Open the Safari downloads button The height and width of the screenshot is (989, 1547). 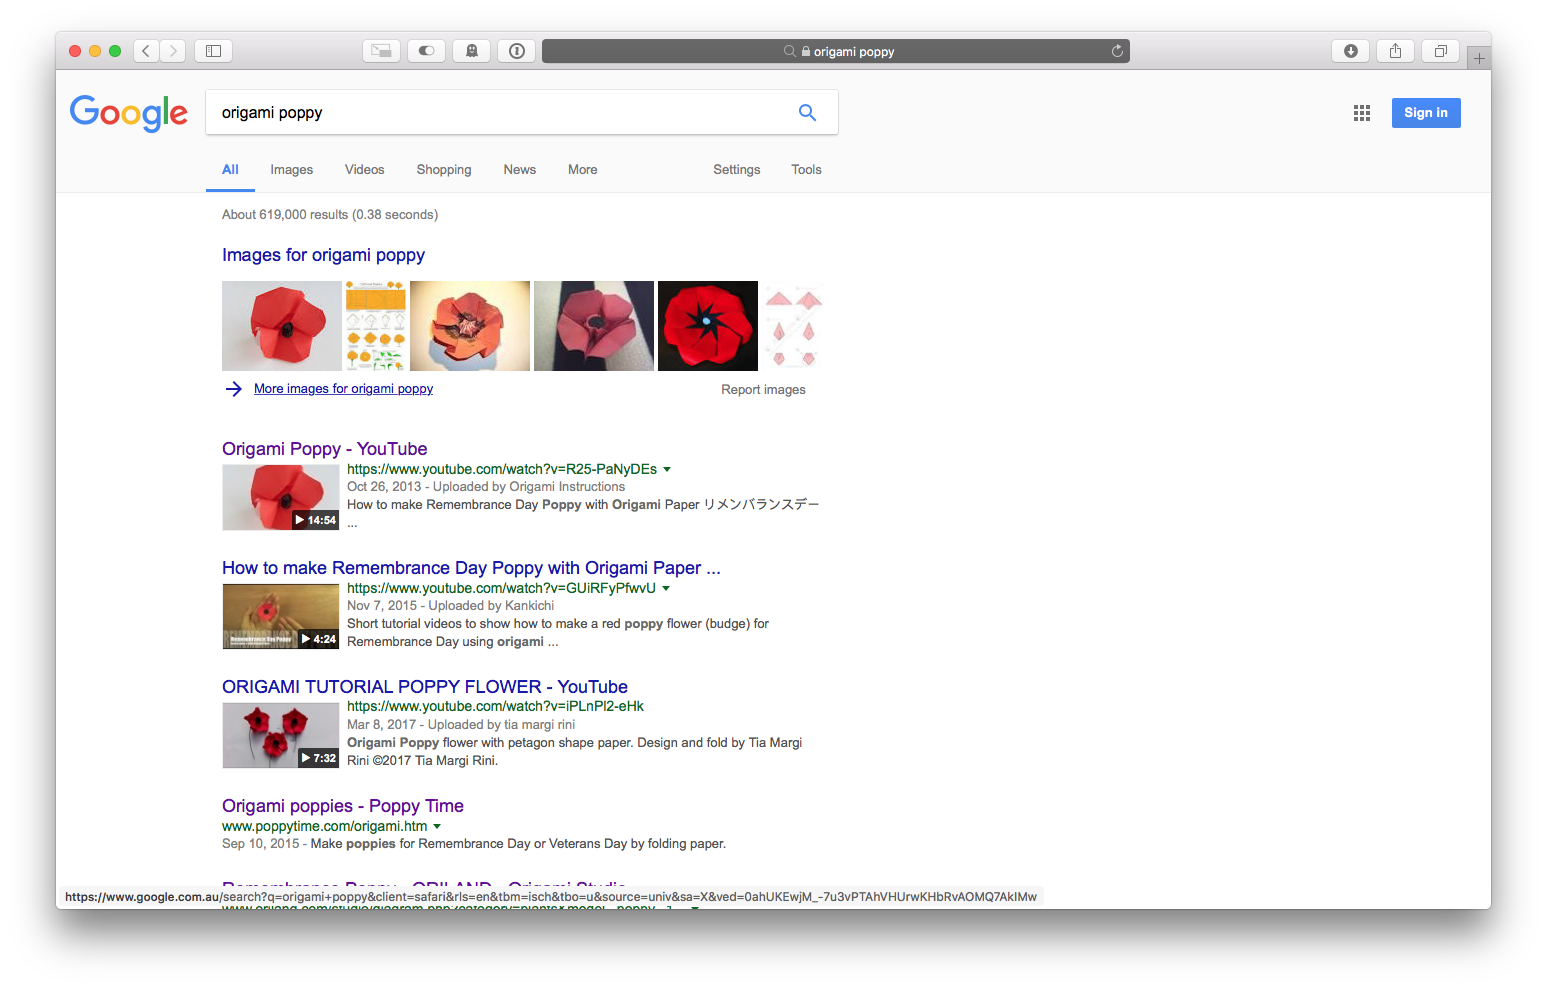pos(1351,51)
